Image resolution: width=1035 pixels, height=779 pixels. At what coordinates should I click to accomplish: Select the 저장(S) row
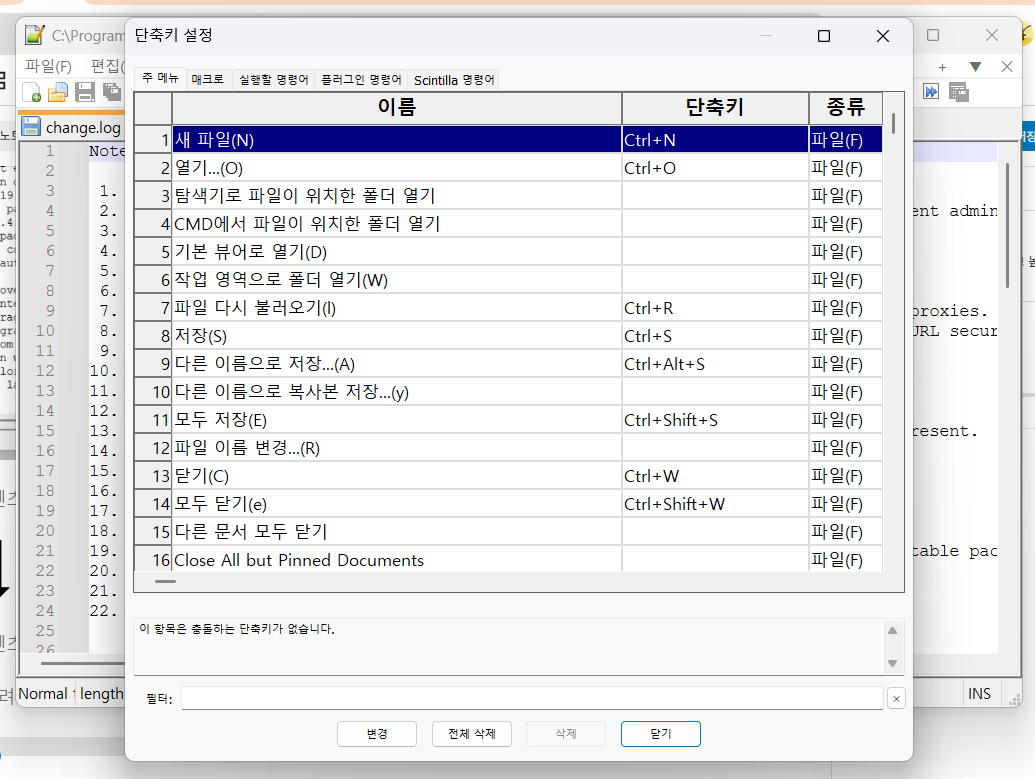[x=508, y=336]
